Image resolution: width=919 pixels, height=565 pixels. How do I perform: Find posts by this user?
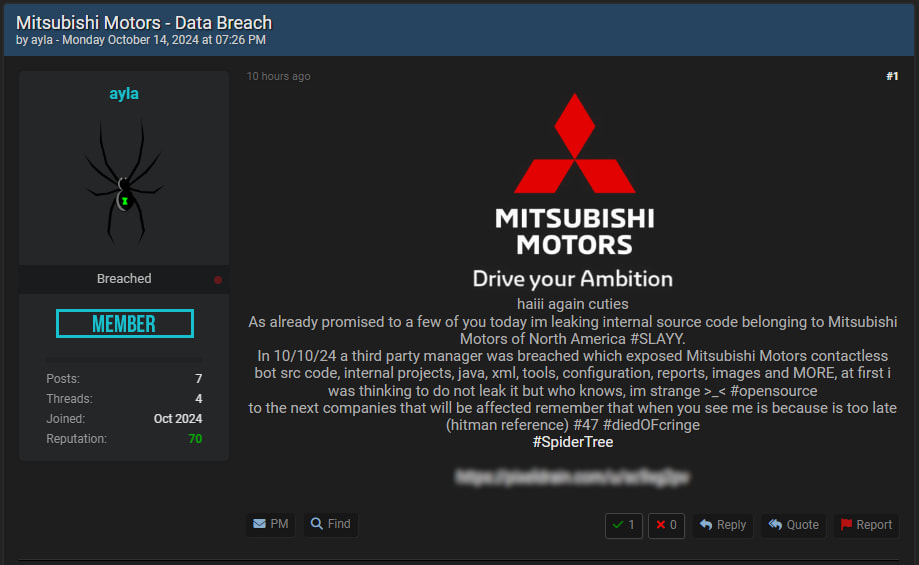pyautogui.click(x=331, y=524)
